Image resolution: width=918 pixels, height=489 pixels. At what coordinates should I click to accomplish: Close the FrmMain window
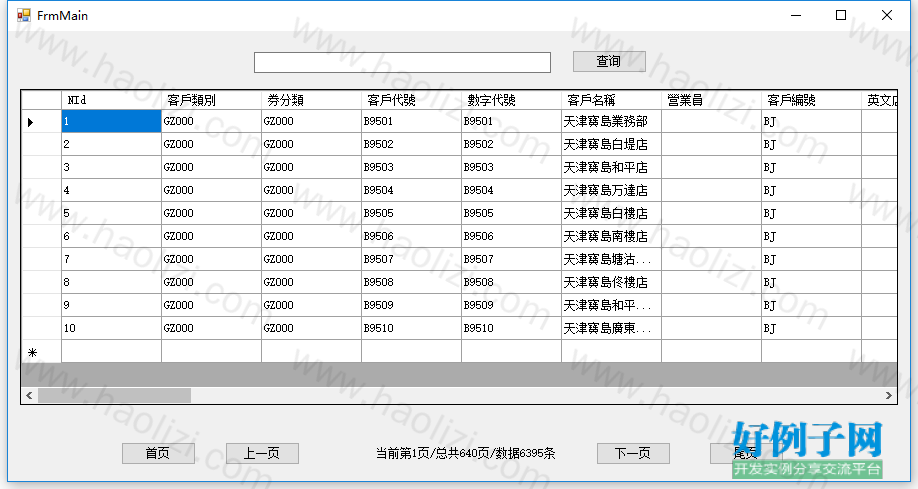[x=887, y=15]
